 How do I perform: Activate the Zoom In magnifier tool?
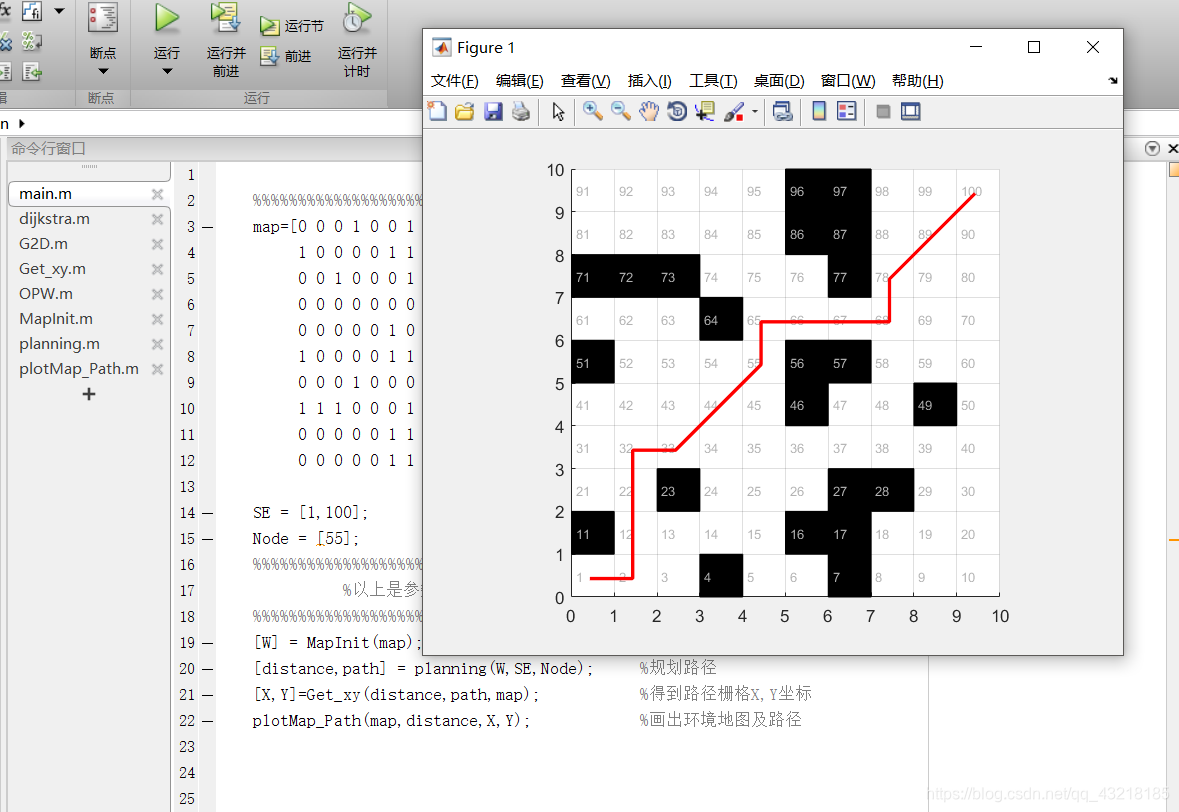pos(593,111)
